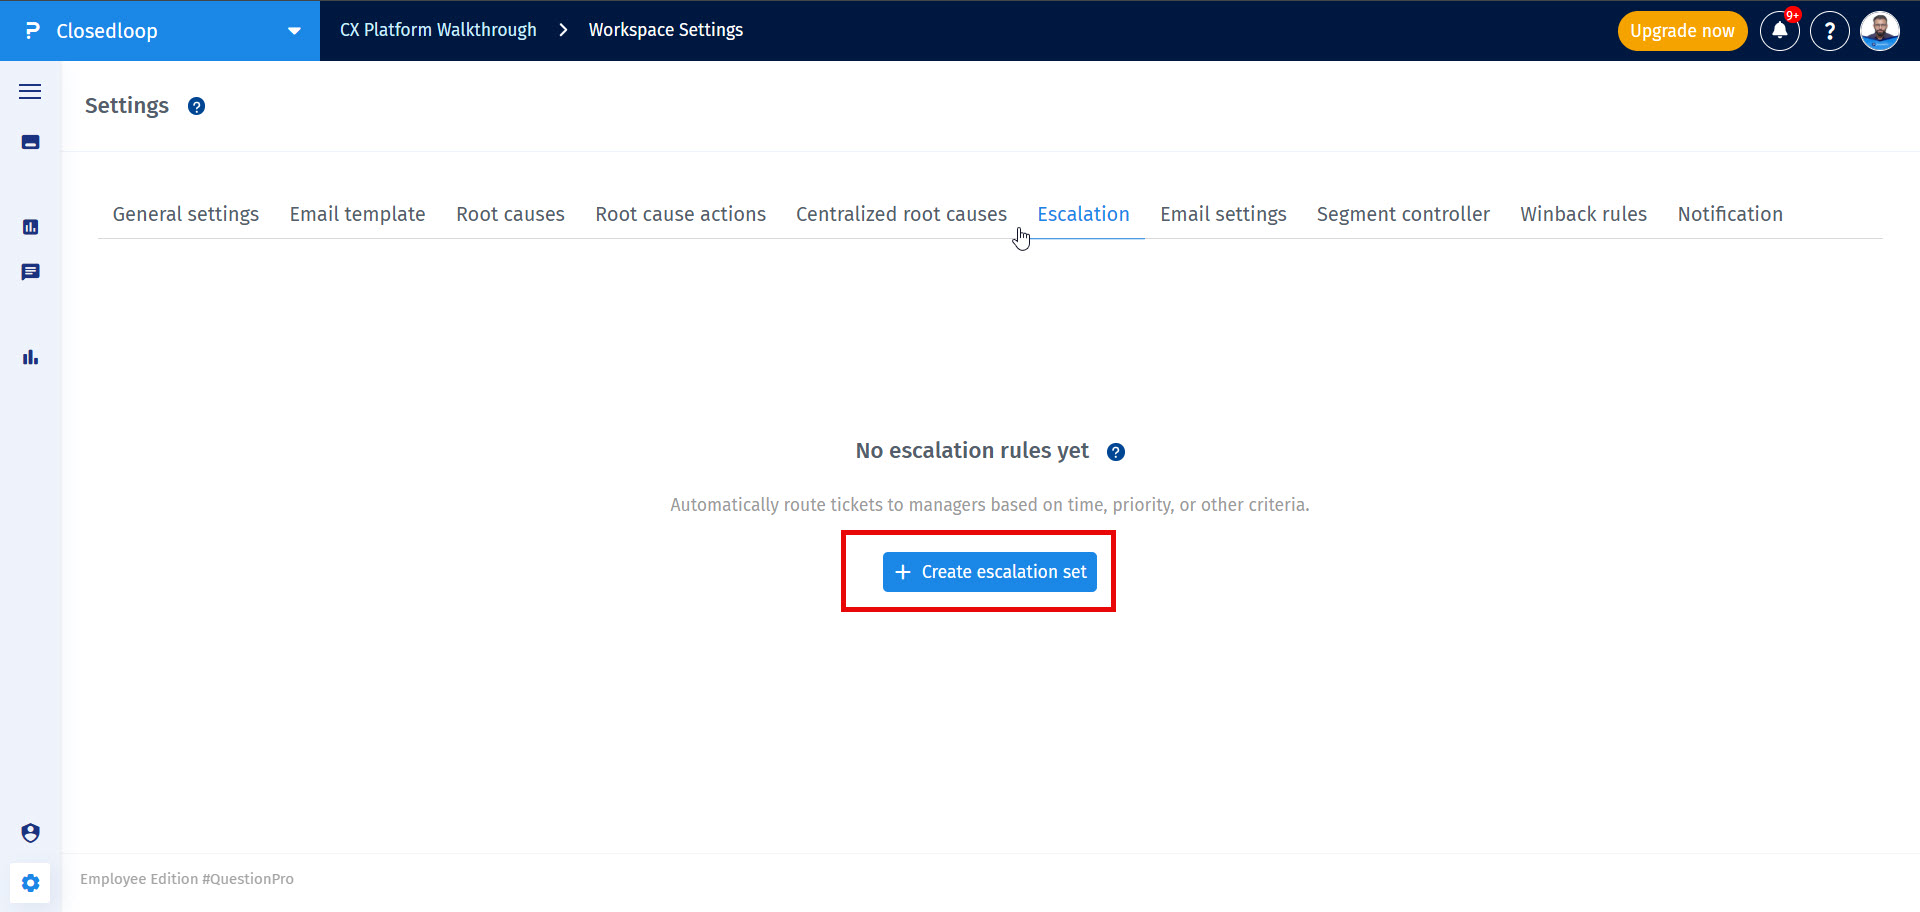The width and height of the screenshot is (1920, 912).
Task: Switch to the General settings tab
Action: pyautogui.click(x=186, y=214)
